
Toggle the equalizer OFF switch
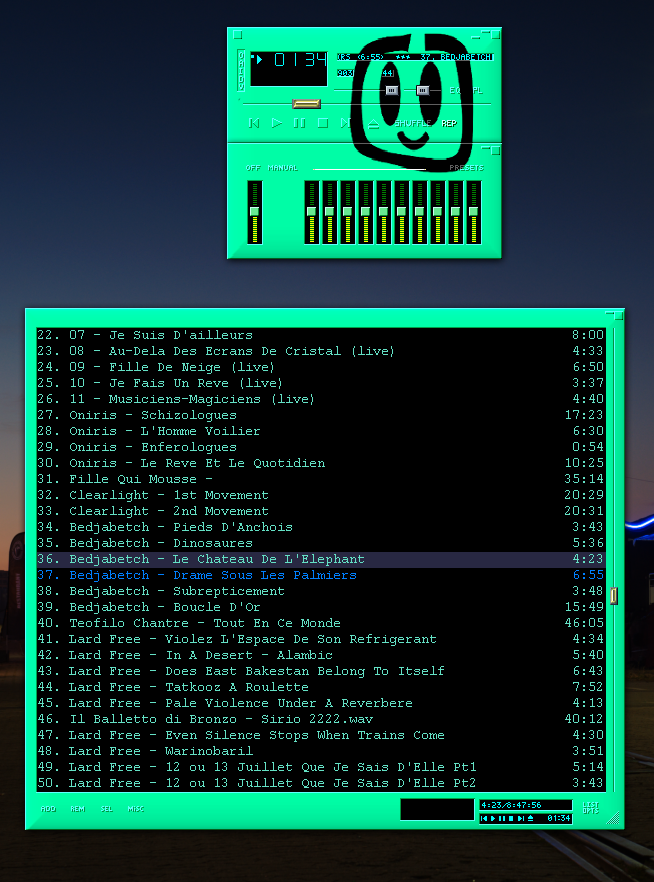253,168
